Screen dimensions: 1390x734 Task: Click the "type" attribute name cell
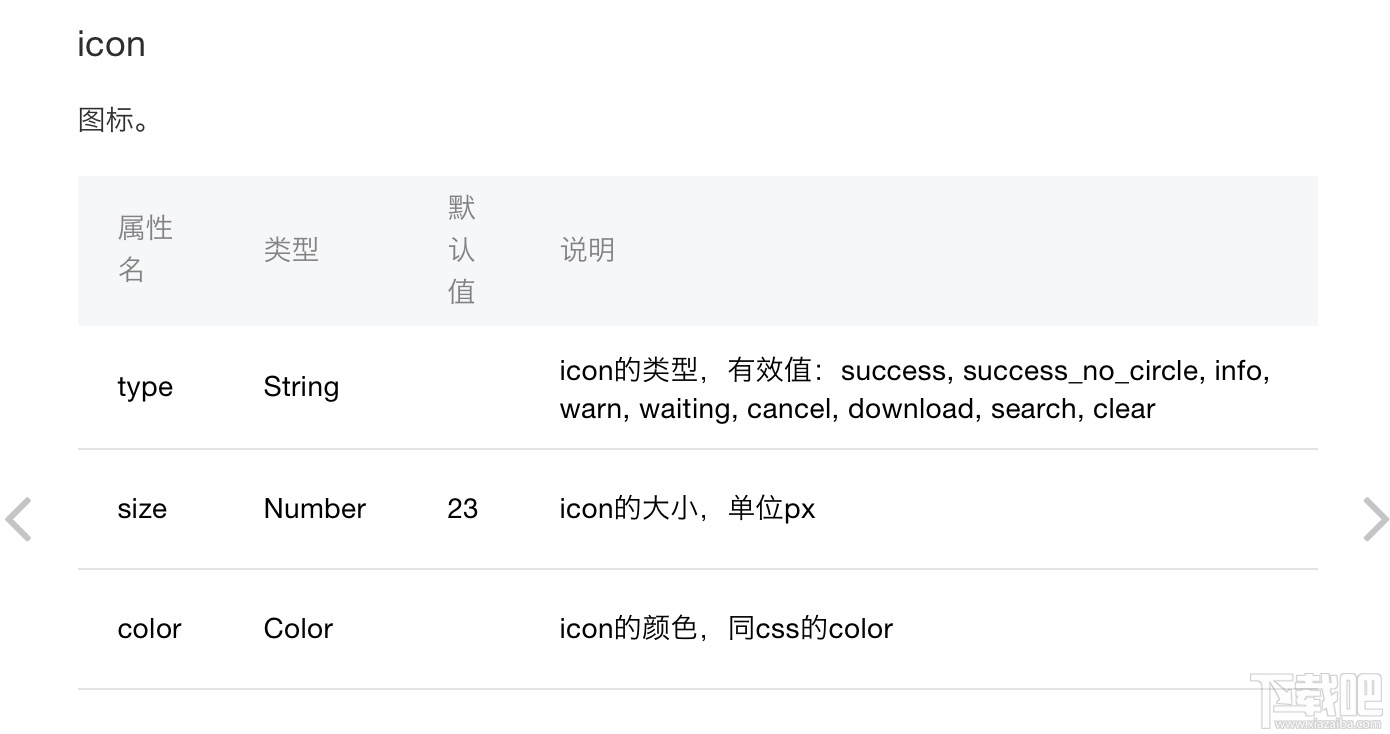(145, 388)
